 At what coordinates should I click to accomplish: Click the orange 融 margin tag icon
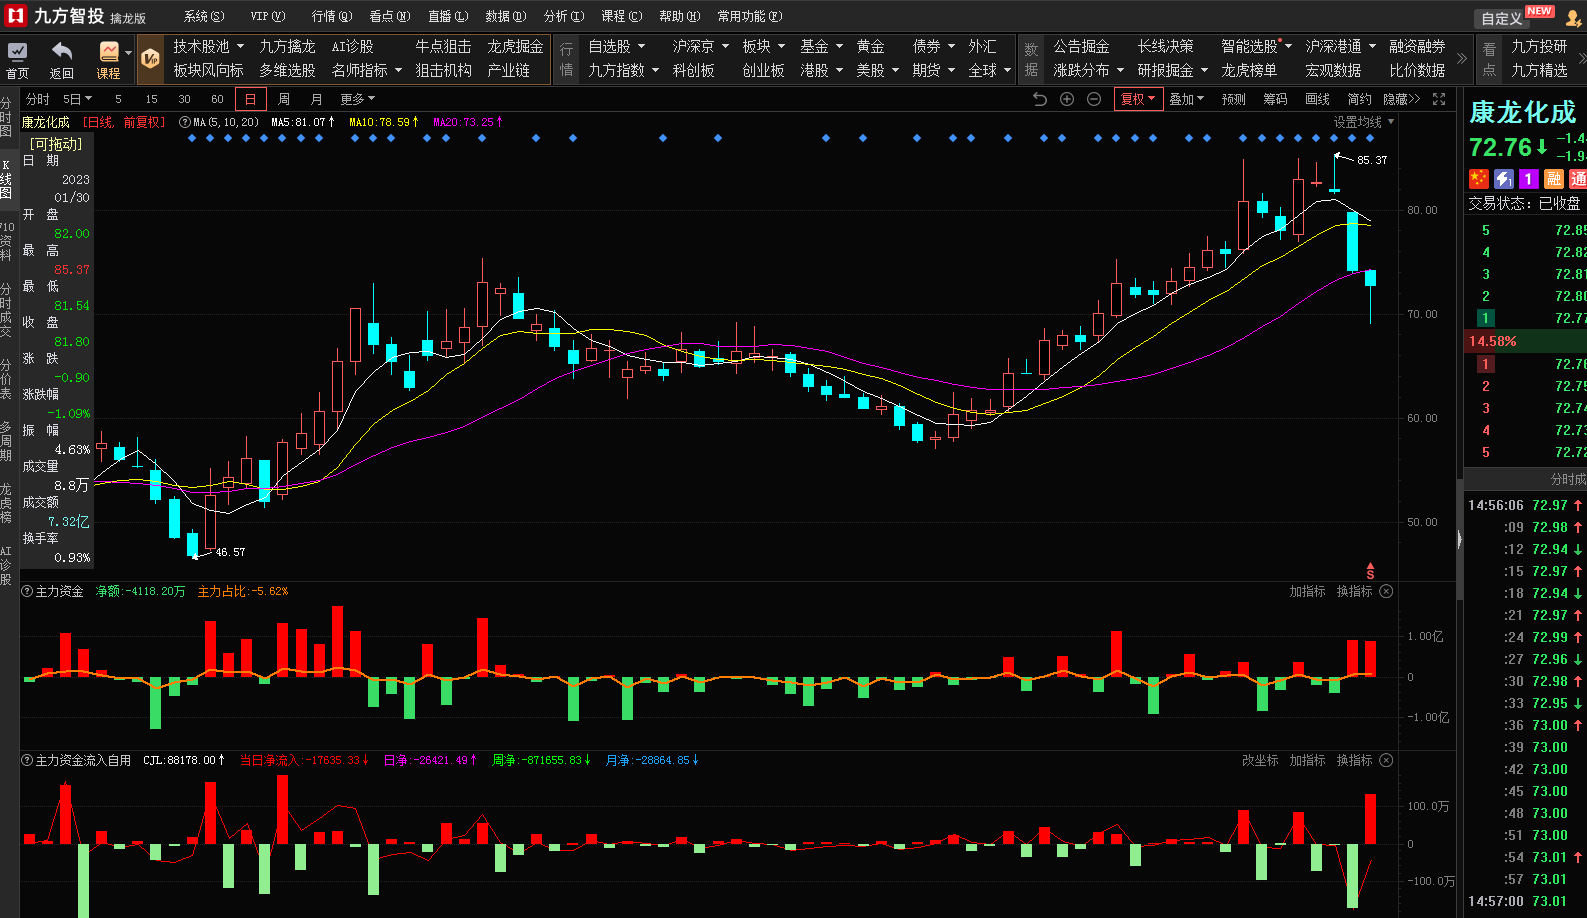coord(1553,178)
